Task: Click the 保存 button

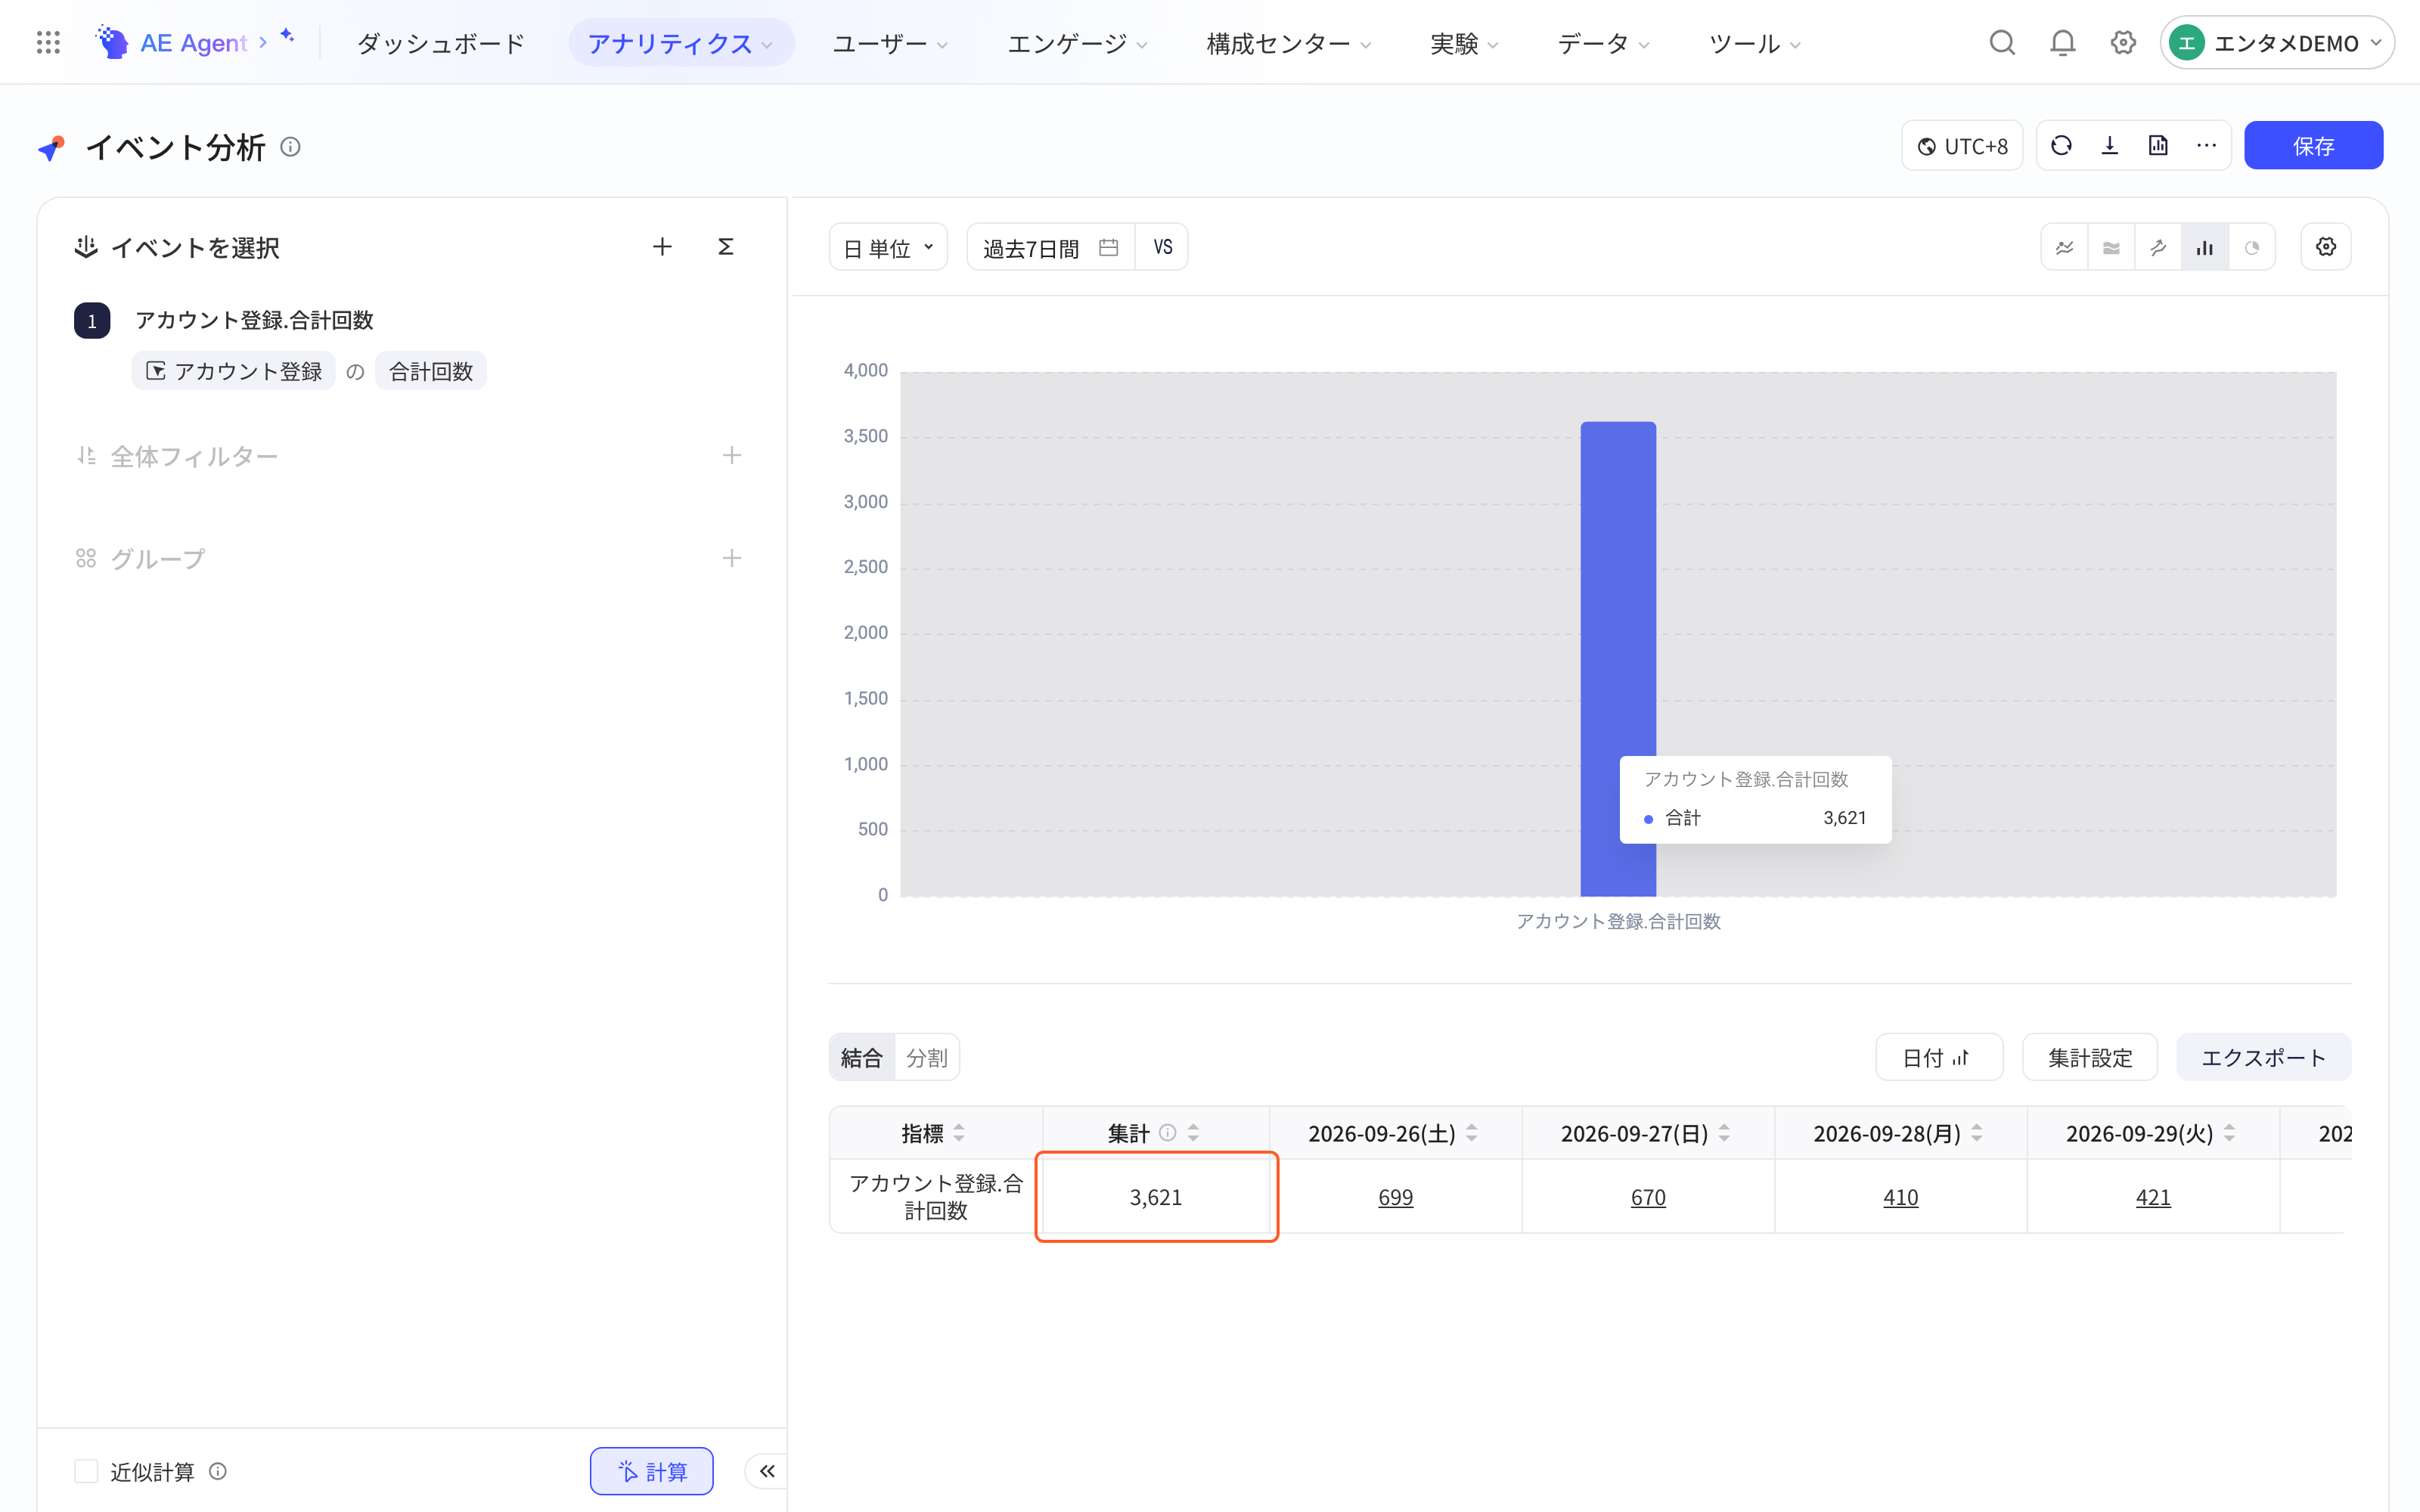Action: [2313, 146]
